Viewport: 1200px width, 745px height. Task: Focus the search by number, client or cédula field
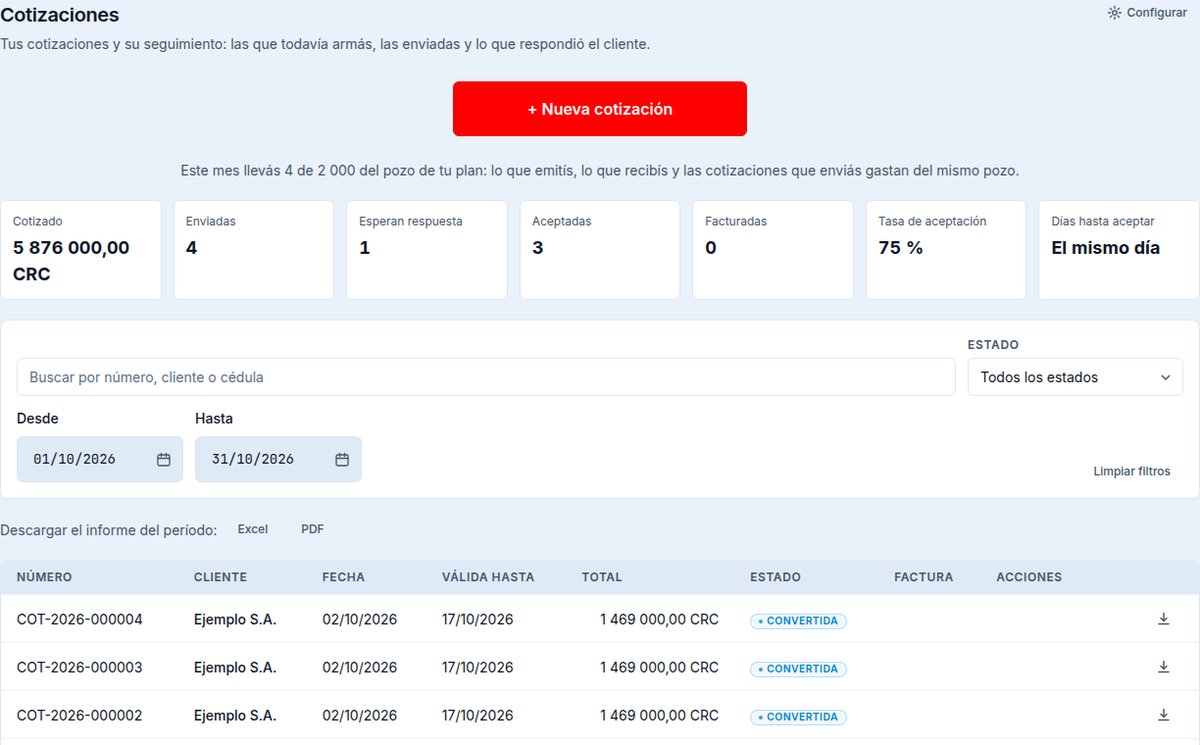click(486, 377)
